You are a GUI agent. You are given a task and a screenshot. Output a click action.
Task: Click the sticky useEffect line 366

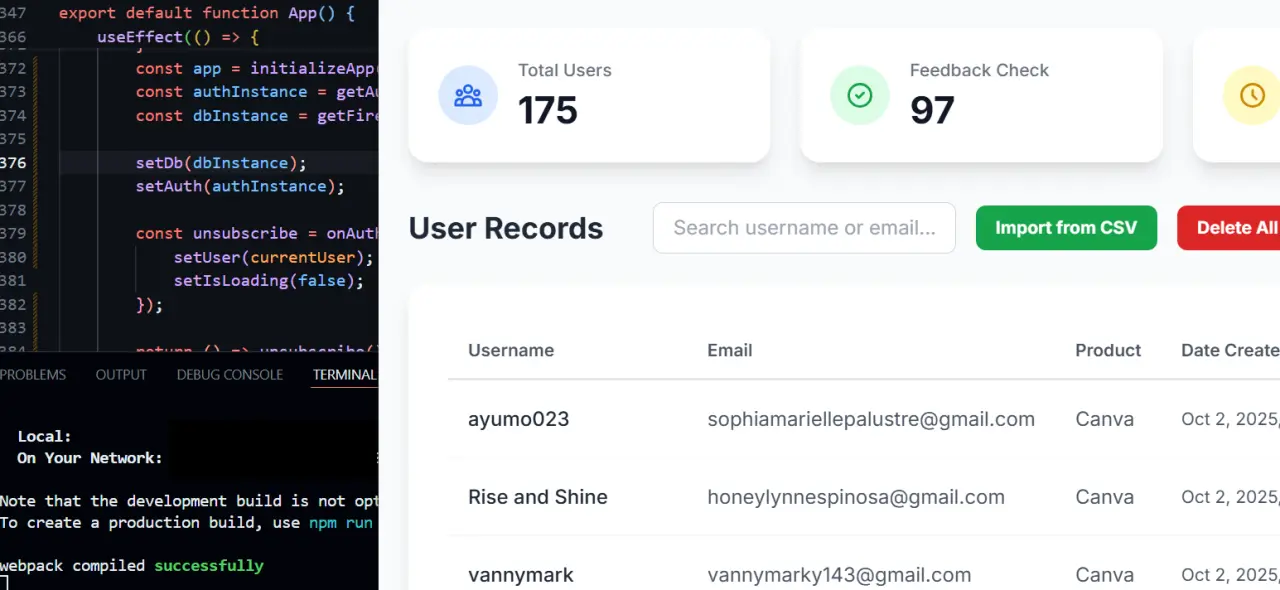[x=178, y=37]
